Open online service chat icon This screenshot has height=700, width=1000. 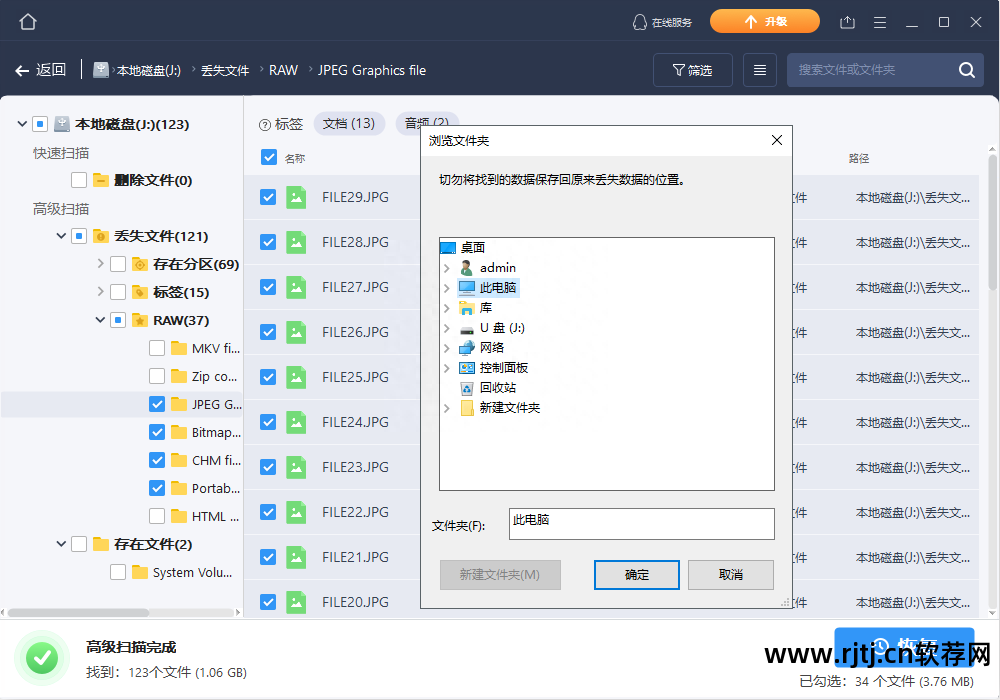point(640,22)
